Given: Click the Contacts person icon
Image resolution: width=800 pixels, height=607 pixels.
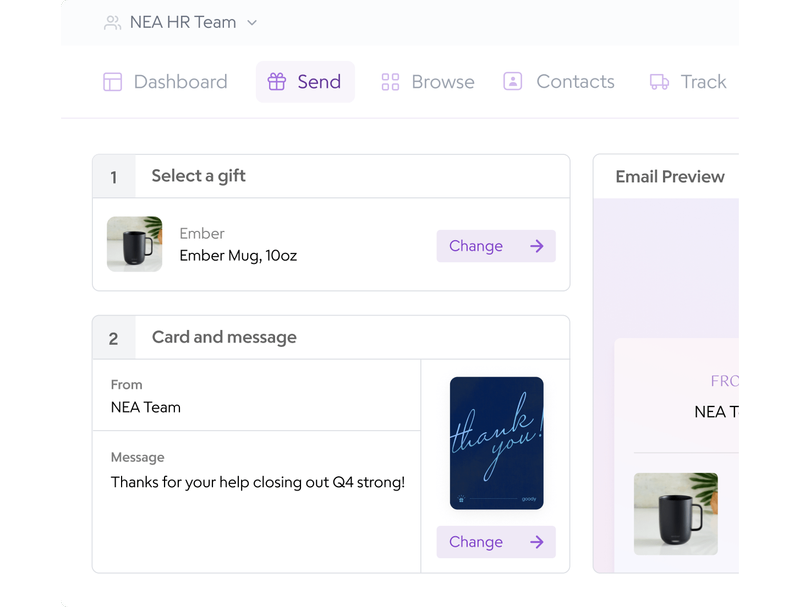Looking at the screenshot, I should pos(513,82).
